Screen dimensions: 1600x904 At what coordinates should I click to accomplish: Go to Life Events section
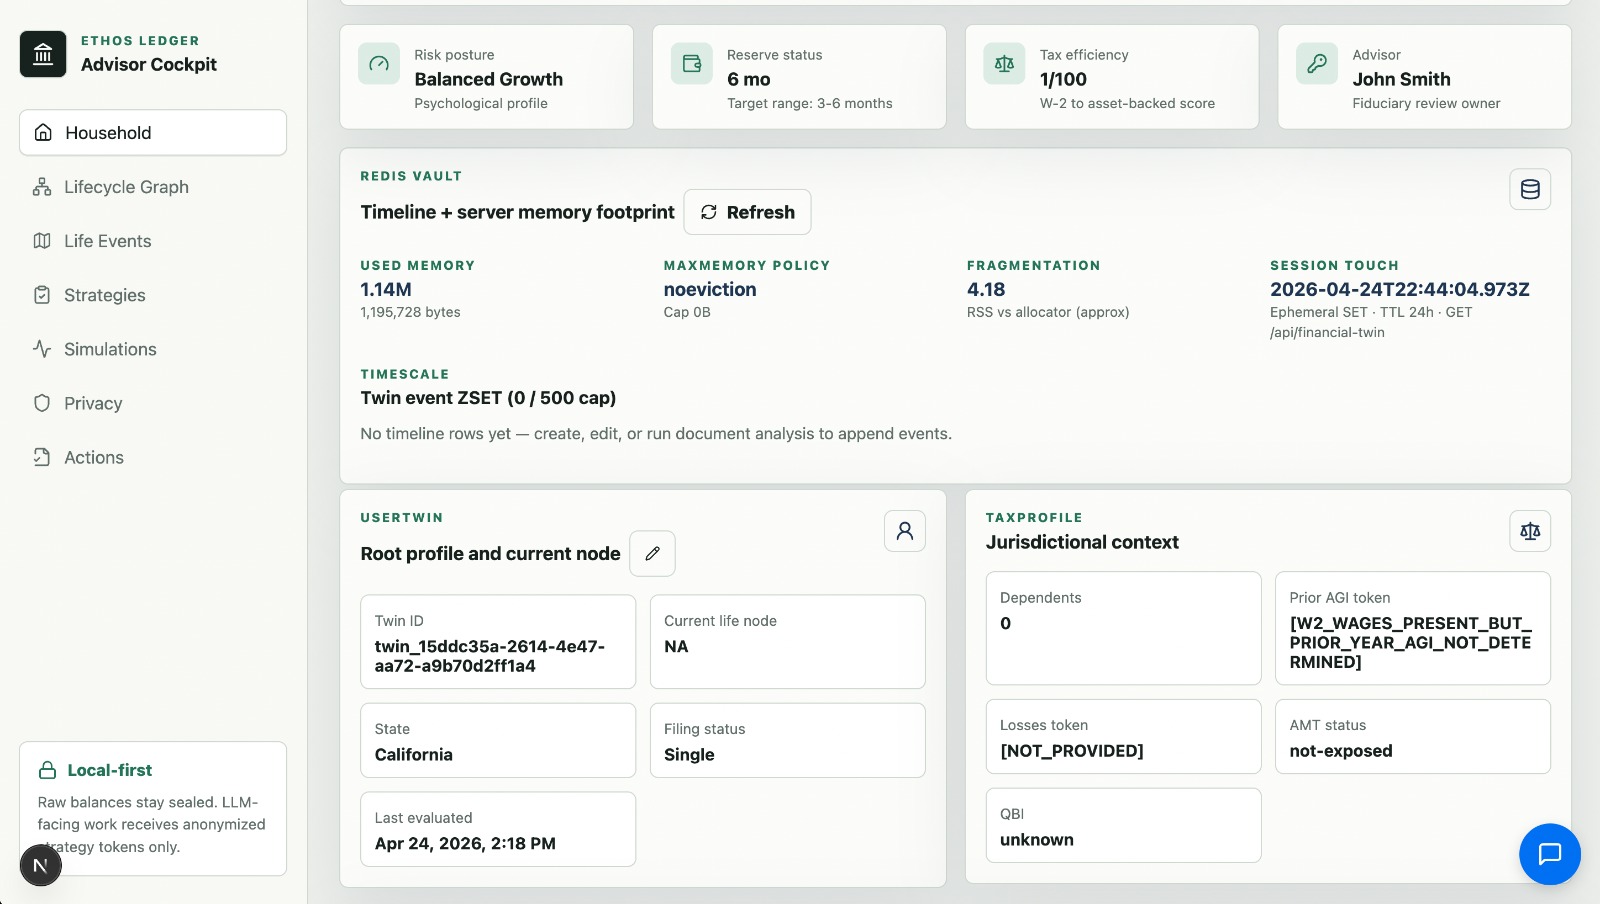107,241
